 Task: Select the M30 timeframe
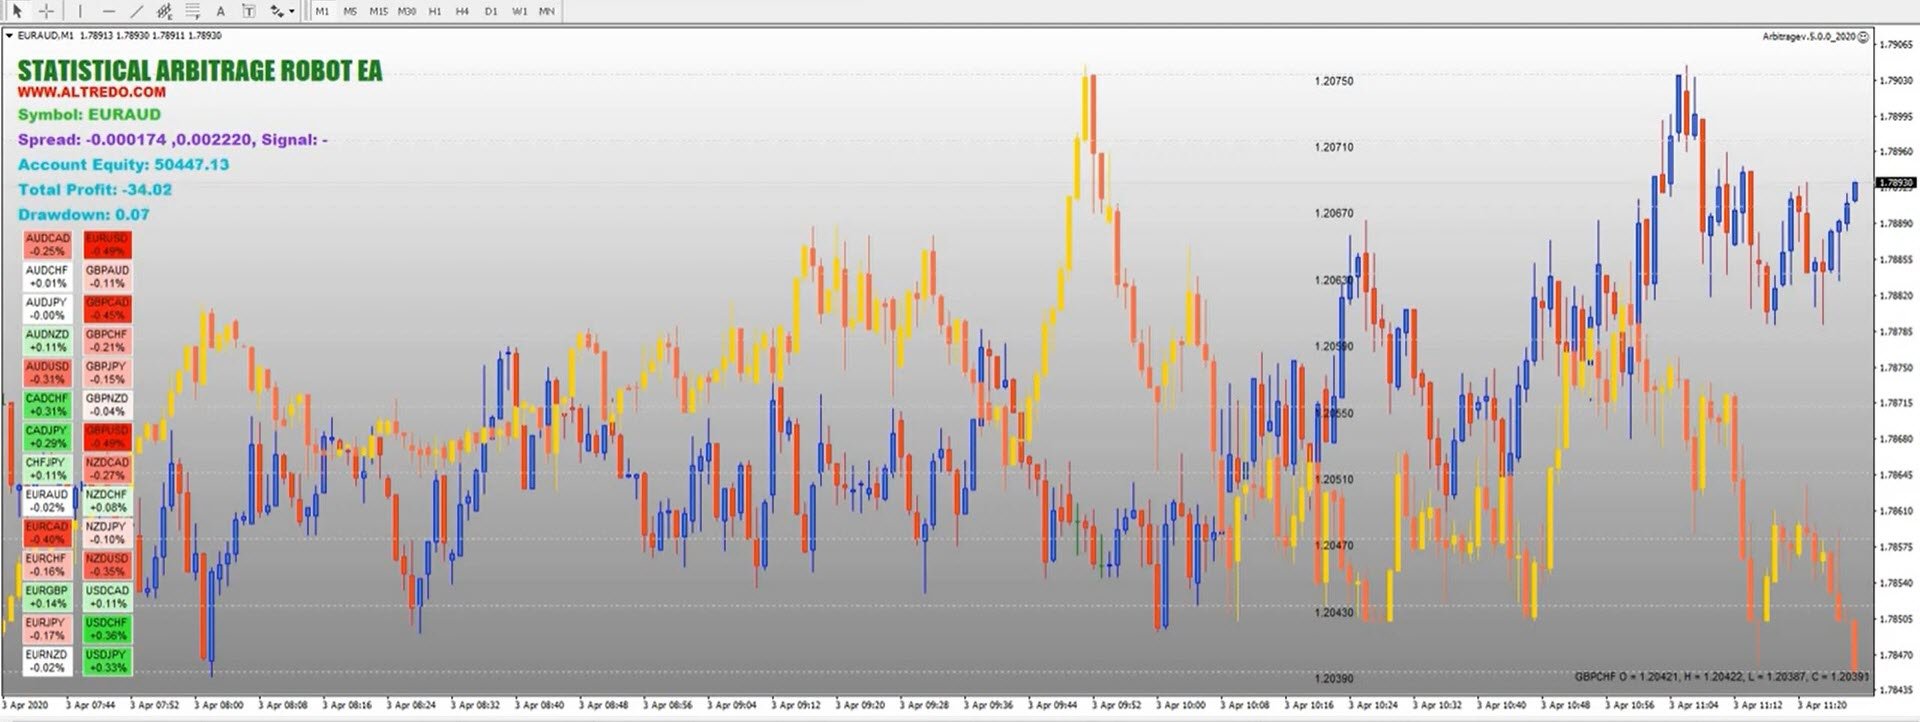tap(406, 11)
